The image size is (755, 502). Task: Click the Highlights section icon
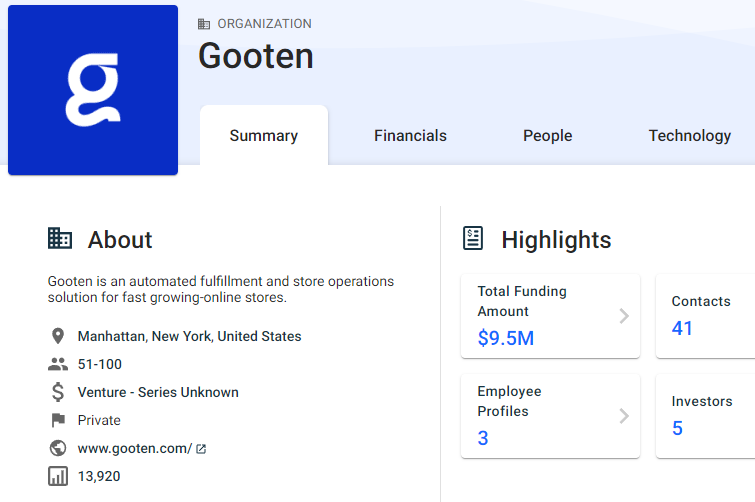pos(473,238)
